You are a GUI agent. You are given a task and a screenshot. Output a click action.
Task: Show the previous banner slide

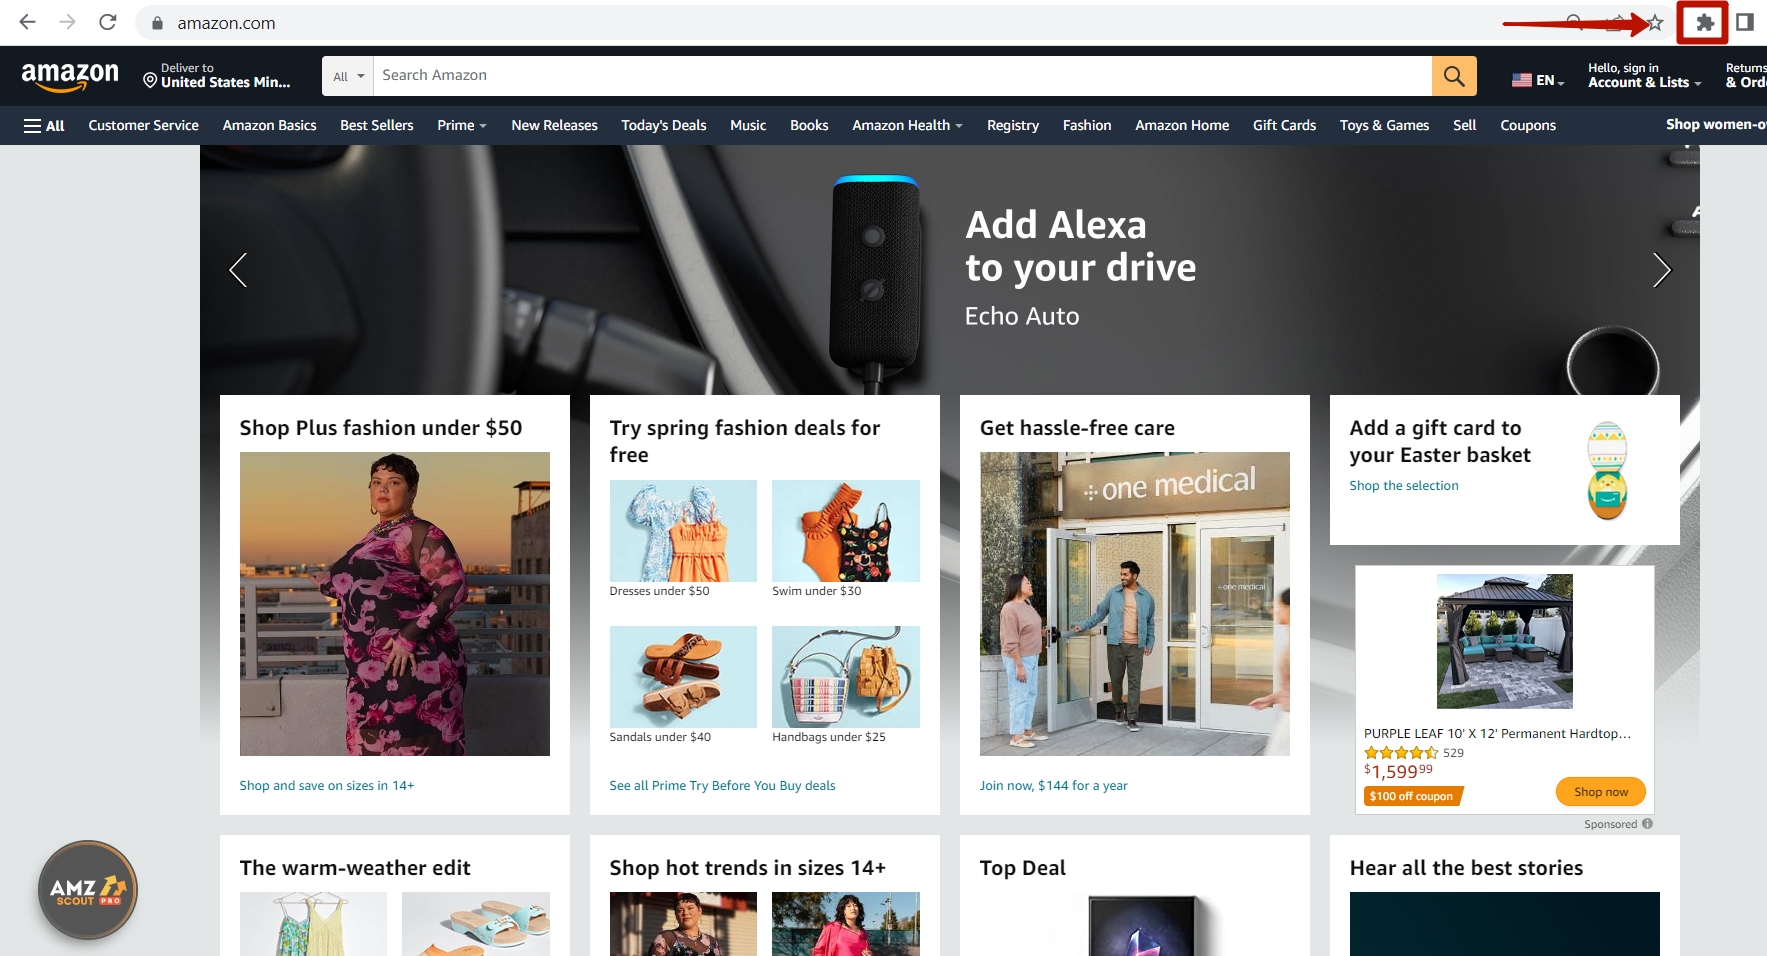click(x=238, y=270)
